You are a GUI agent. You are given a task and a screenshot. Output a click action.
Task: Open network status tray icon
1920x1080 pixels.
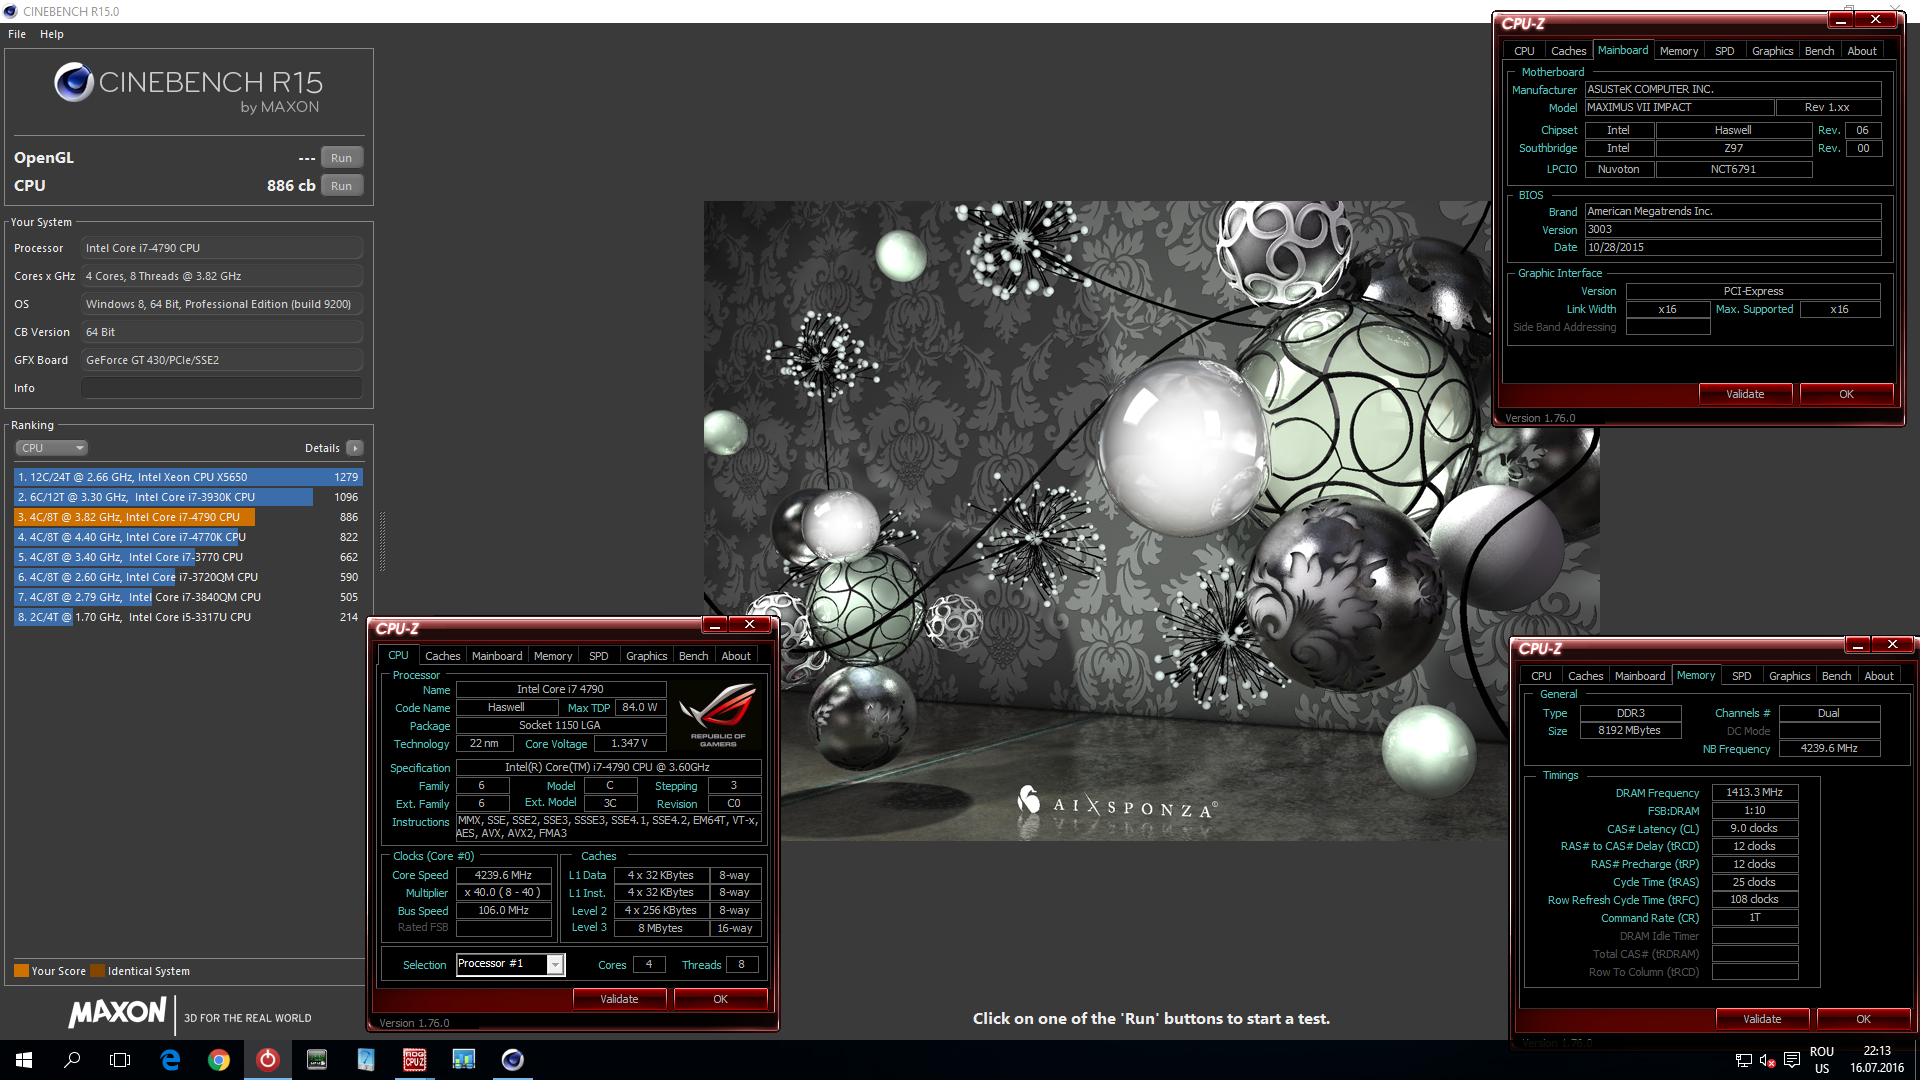click(x=1743, y=1060)
